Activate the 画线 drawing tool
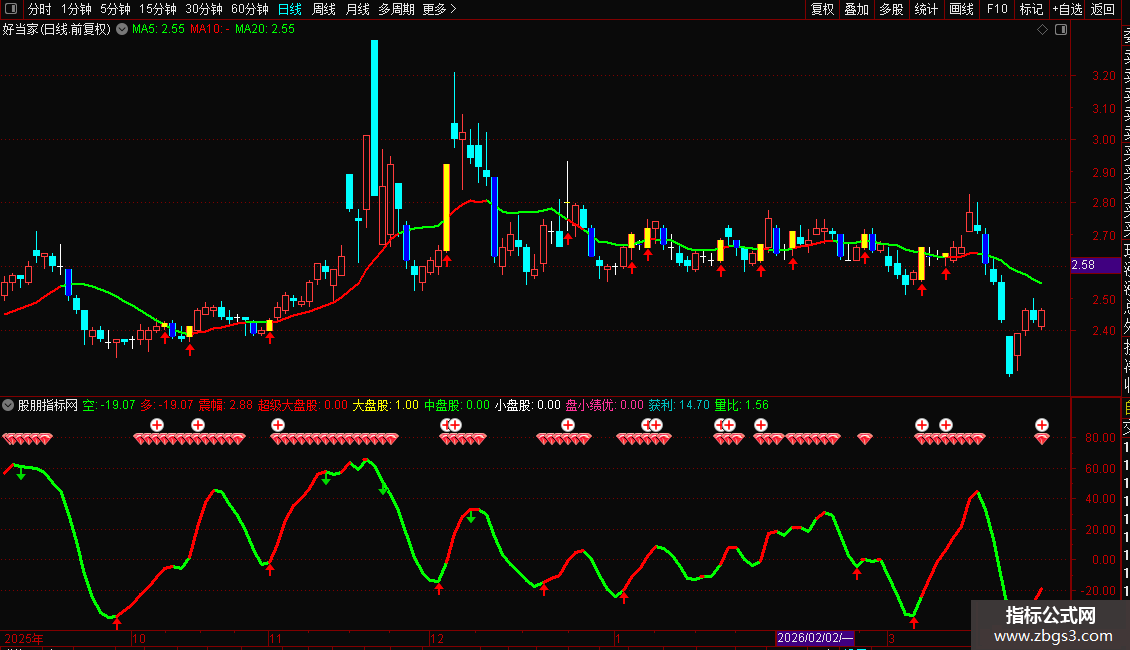Screen dimensions: 1130x650 pyautogui.click(x=961, y=9)
